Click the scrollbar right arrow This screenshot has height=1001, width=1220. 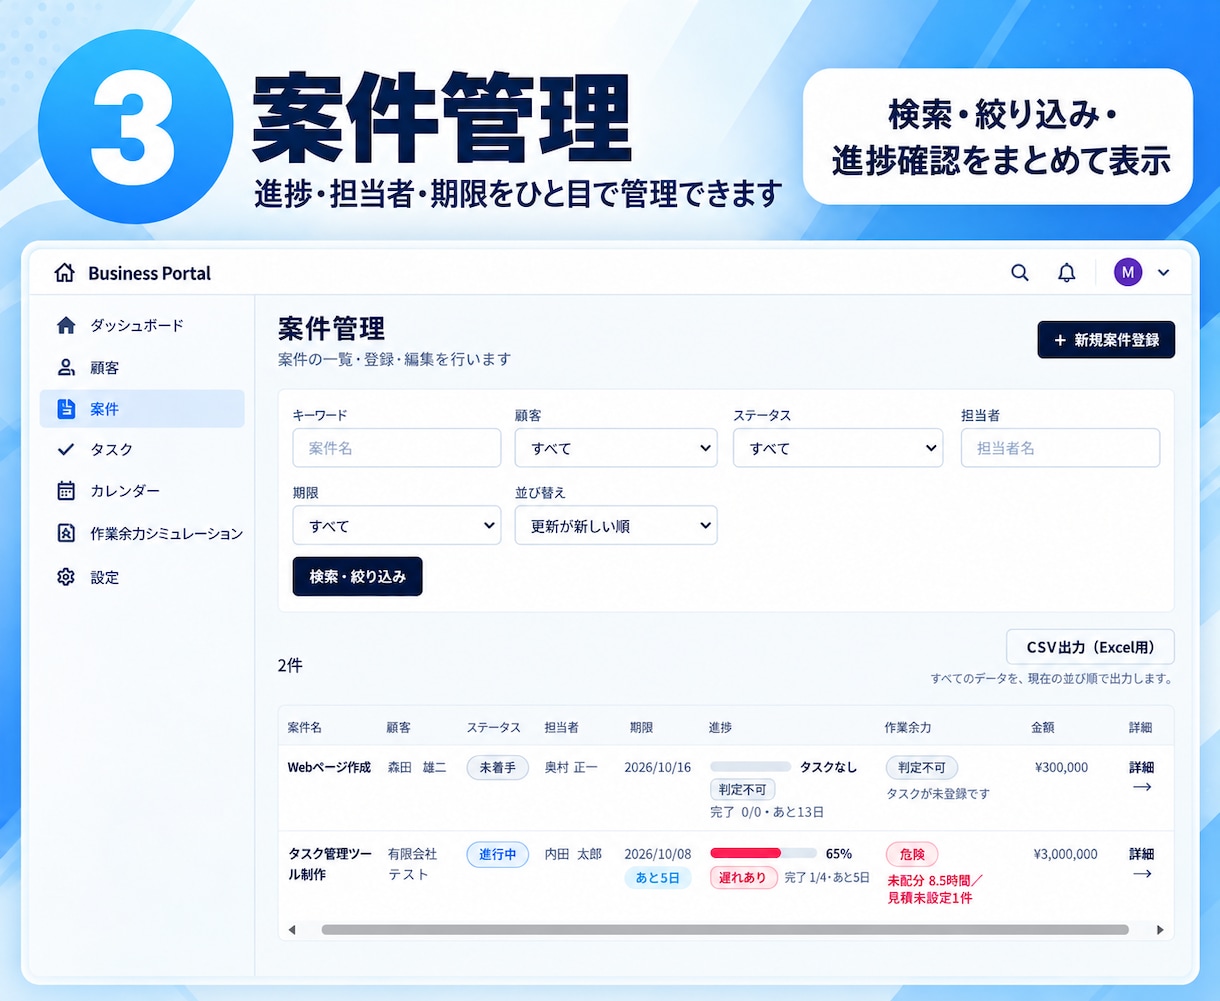[1160, 929]
